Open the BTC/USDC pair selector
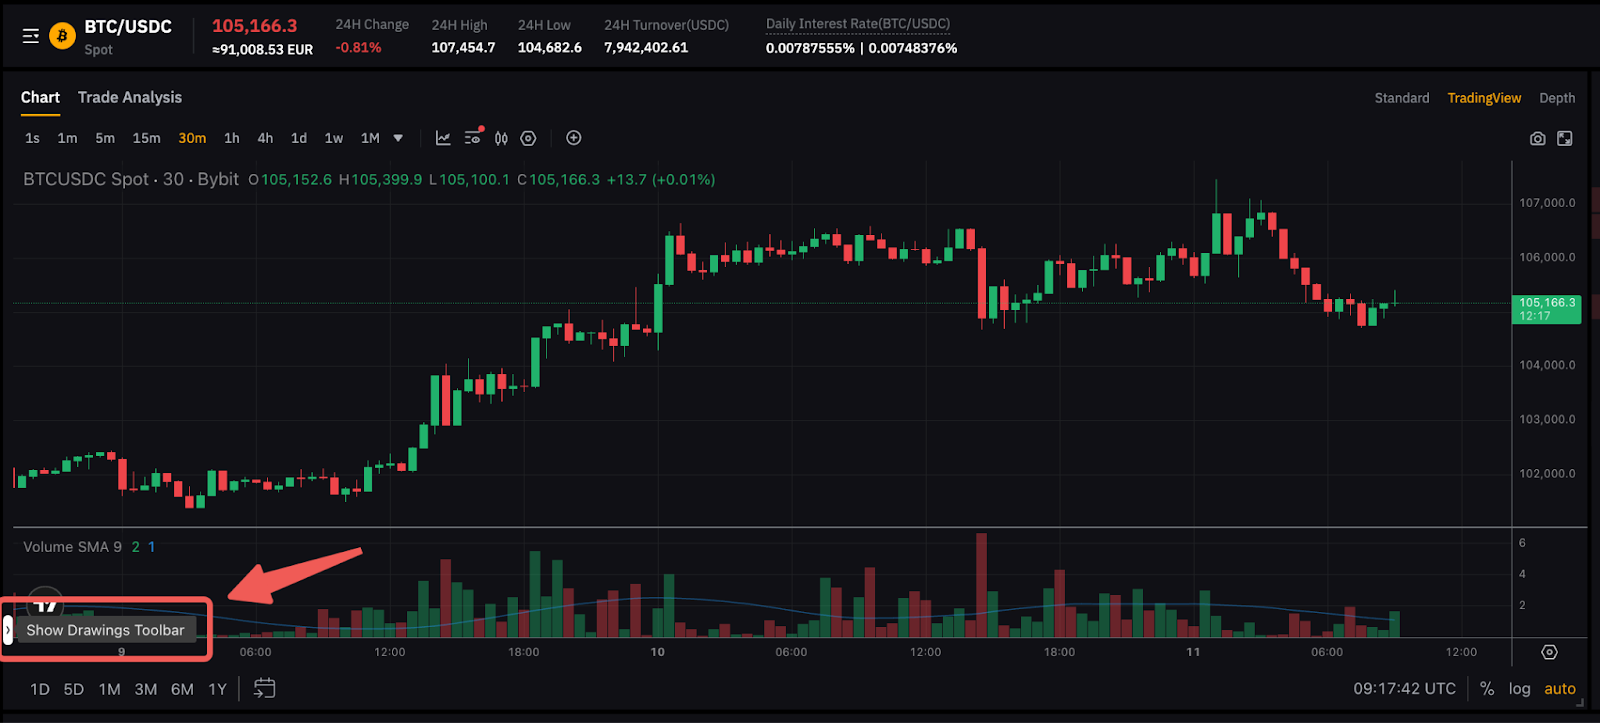The image size is (1600, 723). [x=127, y=27]
